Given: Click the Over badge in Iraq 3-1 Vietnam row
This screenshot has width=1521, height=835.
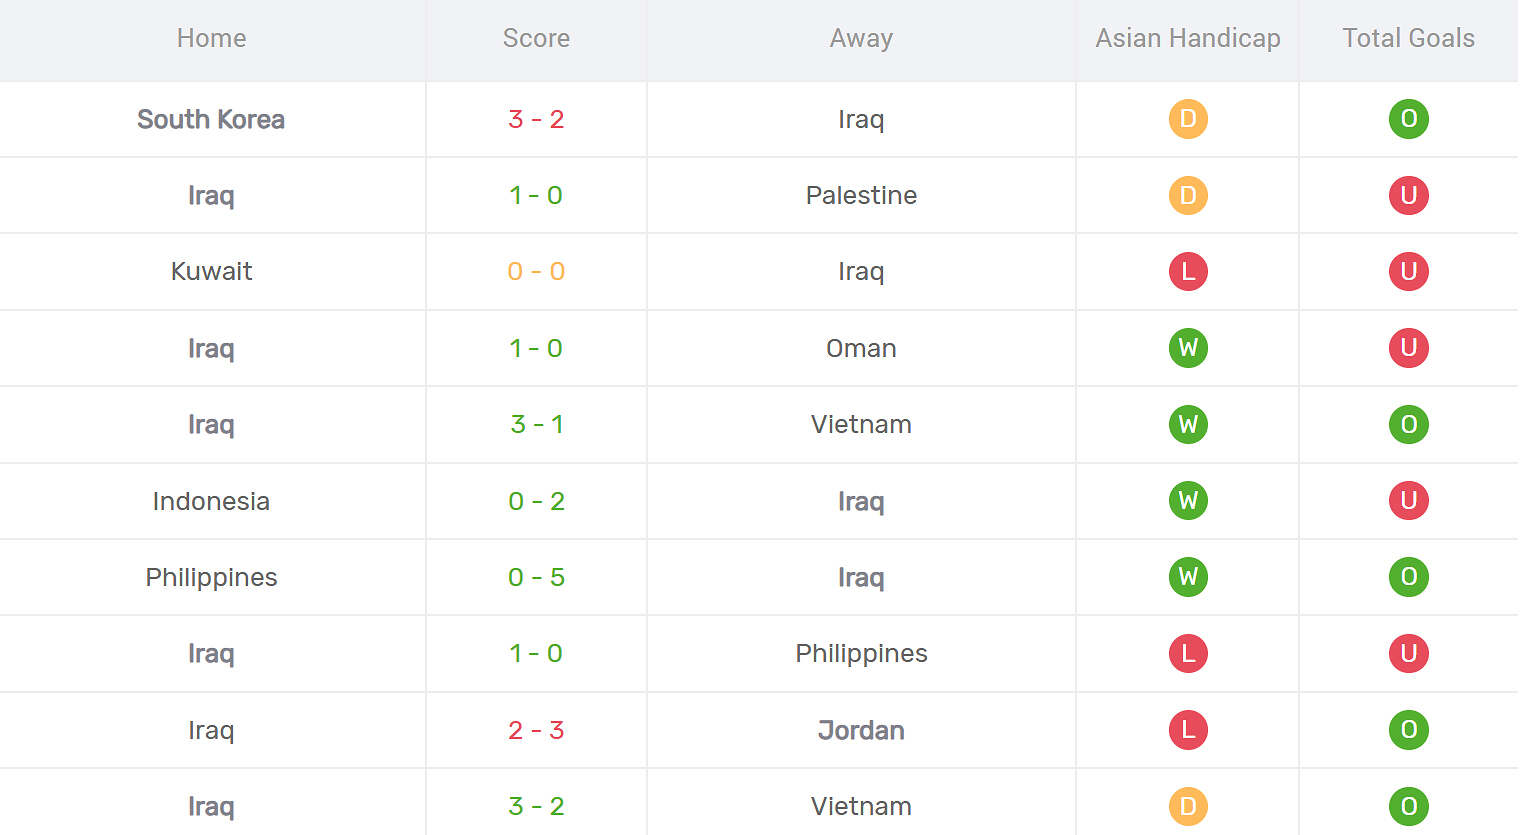Looking at the screenshot, I should coord(1408,424).
